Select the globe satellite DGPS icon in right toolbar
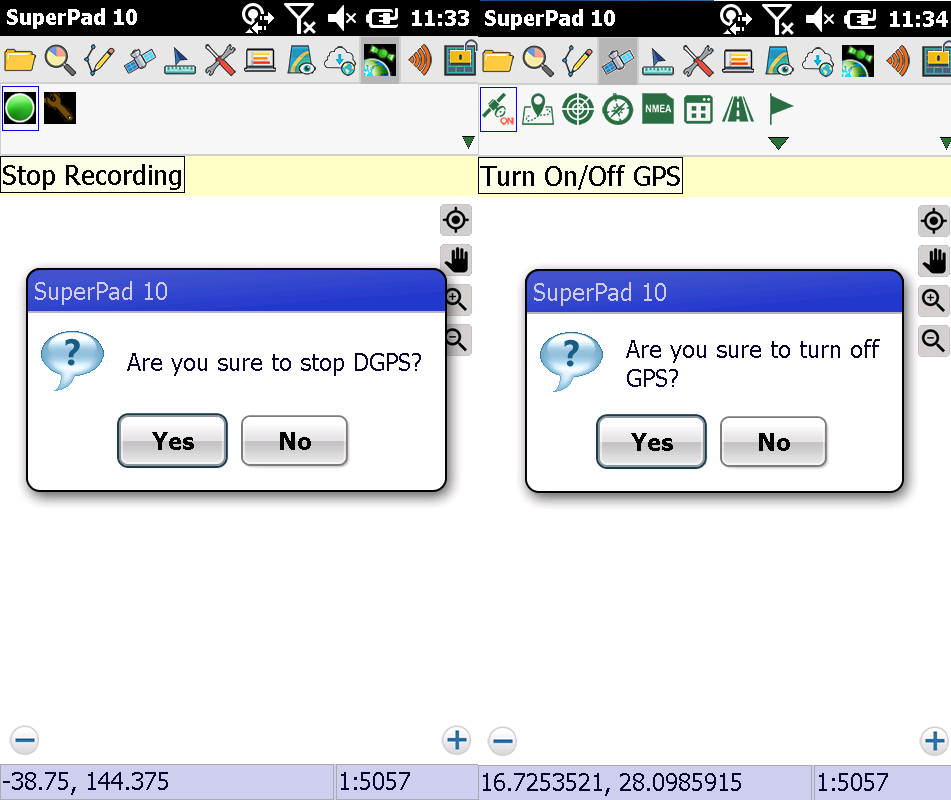 pos(858,61)
